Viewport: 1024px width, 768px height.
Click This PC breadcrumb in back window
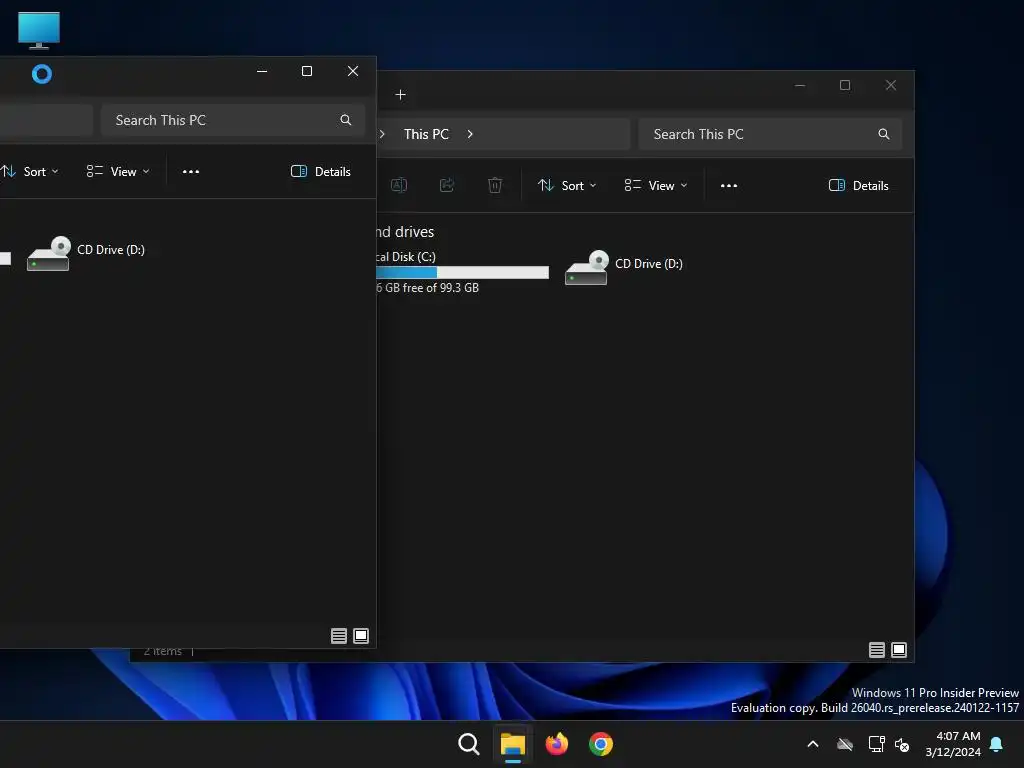point(426,134)
